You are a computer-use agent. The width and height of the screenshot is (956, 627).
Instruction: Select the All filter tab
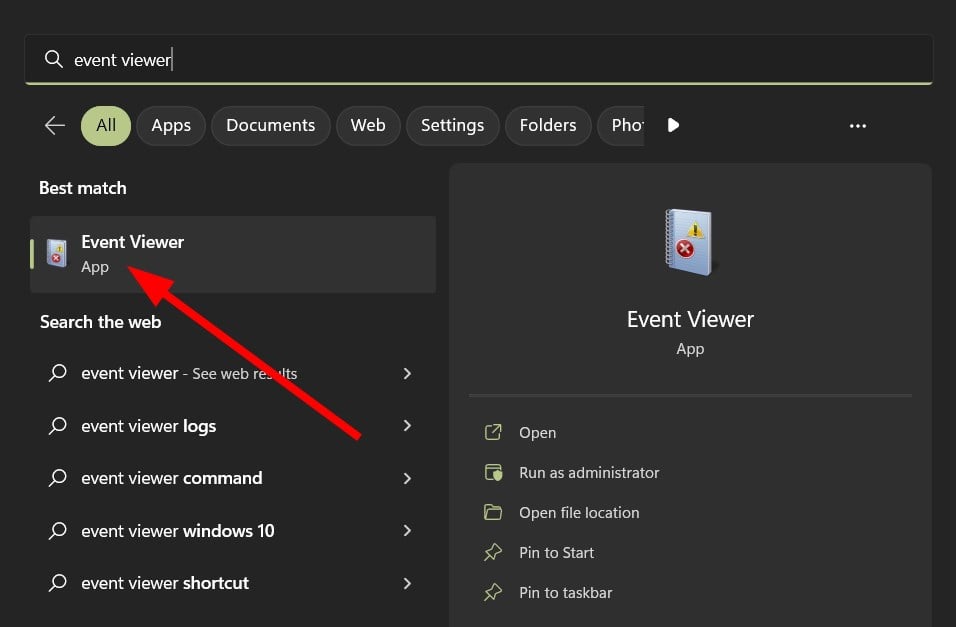(106, 126)
